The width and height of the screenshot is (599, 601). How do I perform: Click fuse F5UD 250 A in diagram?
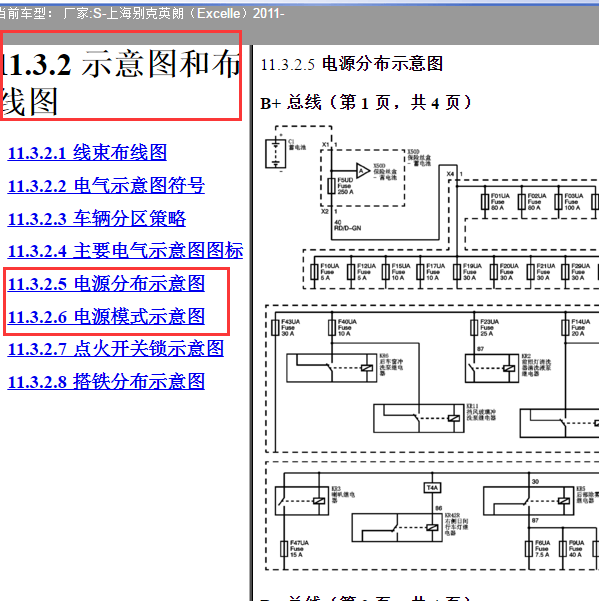[x=332, y=186]
